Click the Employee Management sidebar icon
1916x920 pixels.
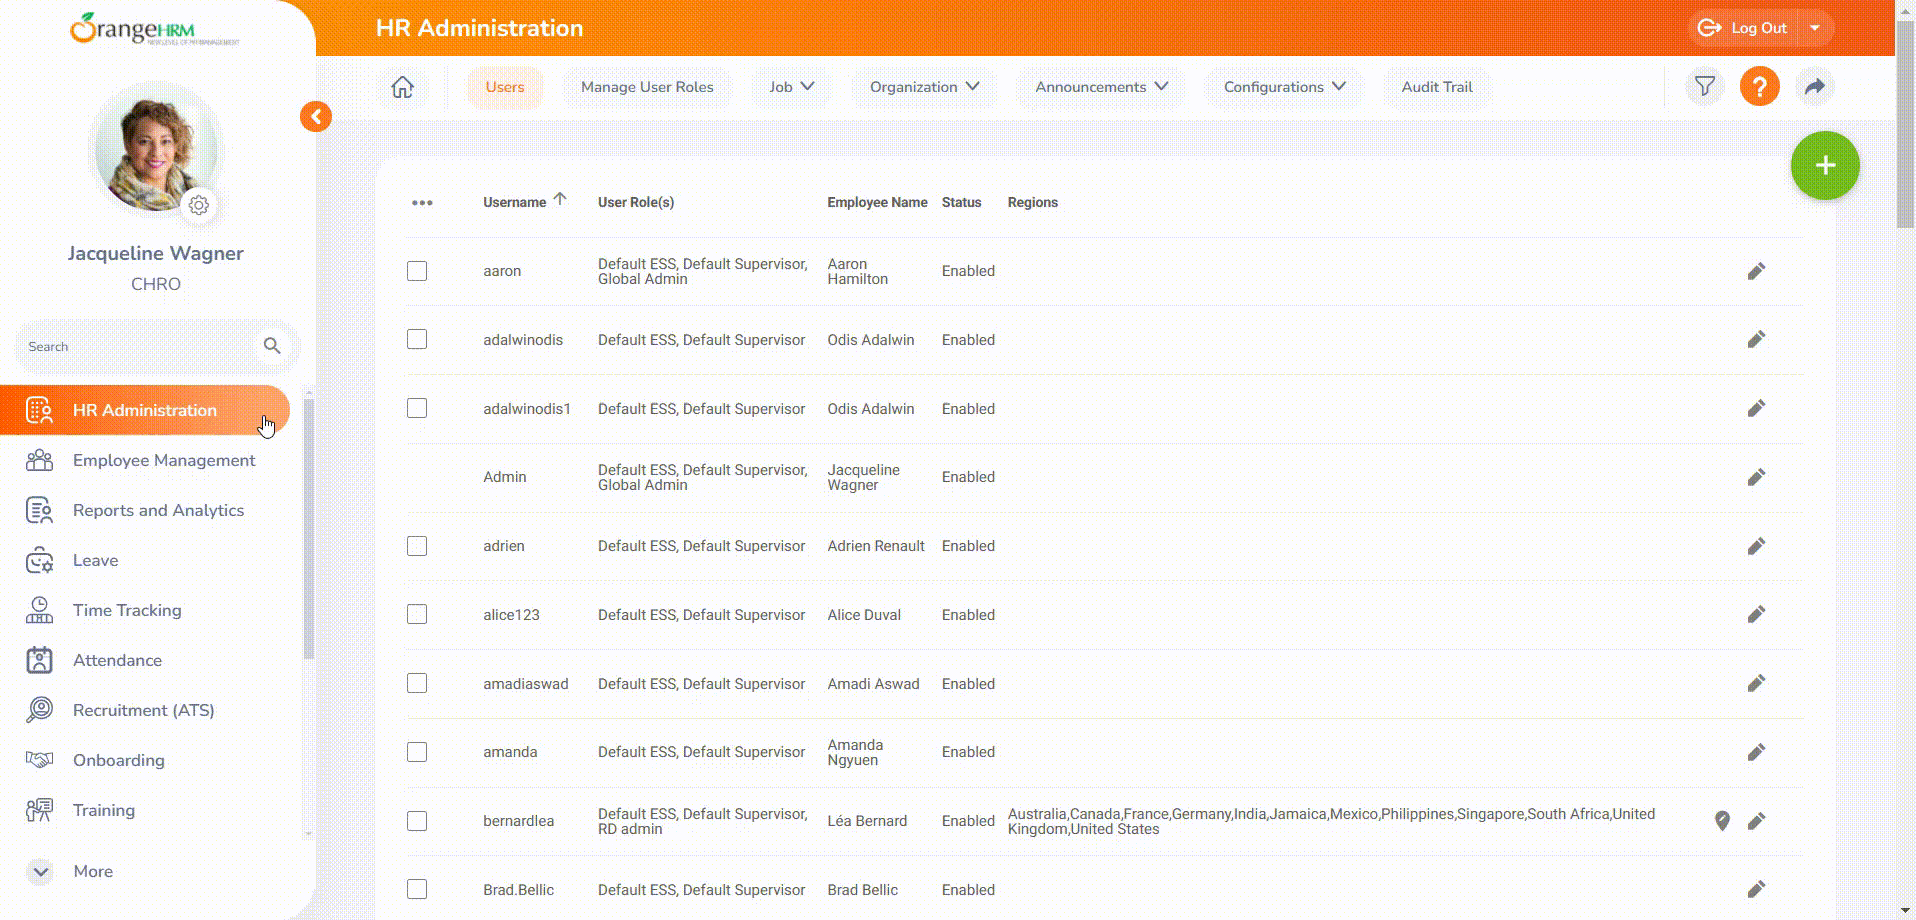(39, 460)
